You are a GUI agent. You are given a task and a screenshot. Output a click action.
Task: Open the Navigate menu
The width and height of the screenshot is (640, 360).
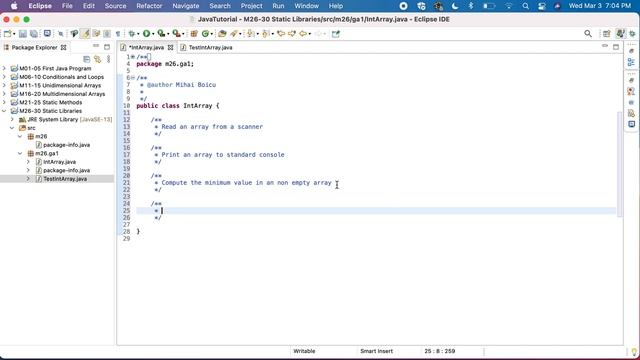point(186,6)
